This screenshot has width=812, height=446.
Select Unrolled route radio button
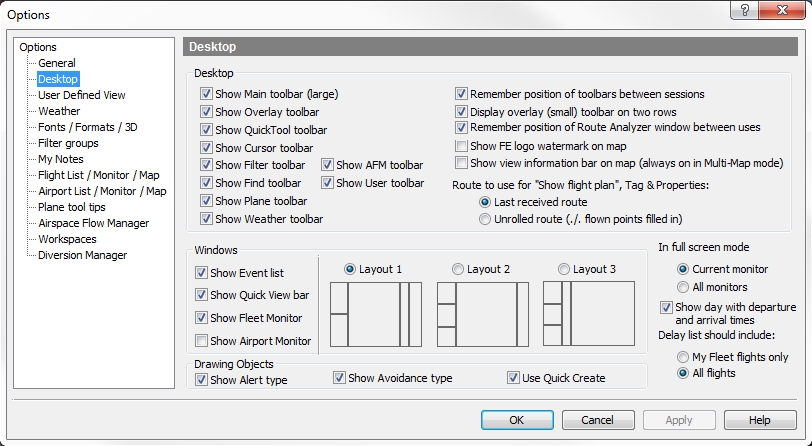[x=485, y=219]
